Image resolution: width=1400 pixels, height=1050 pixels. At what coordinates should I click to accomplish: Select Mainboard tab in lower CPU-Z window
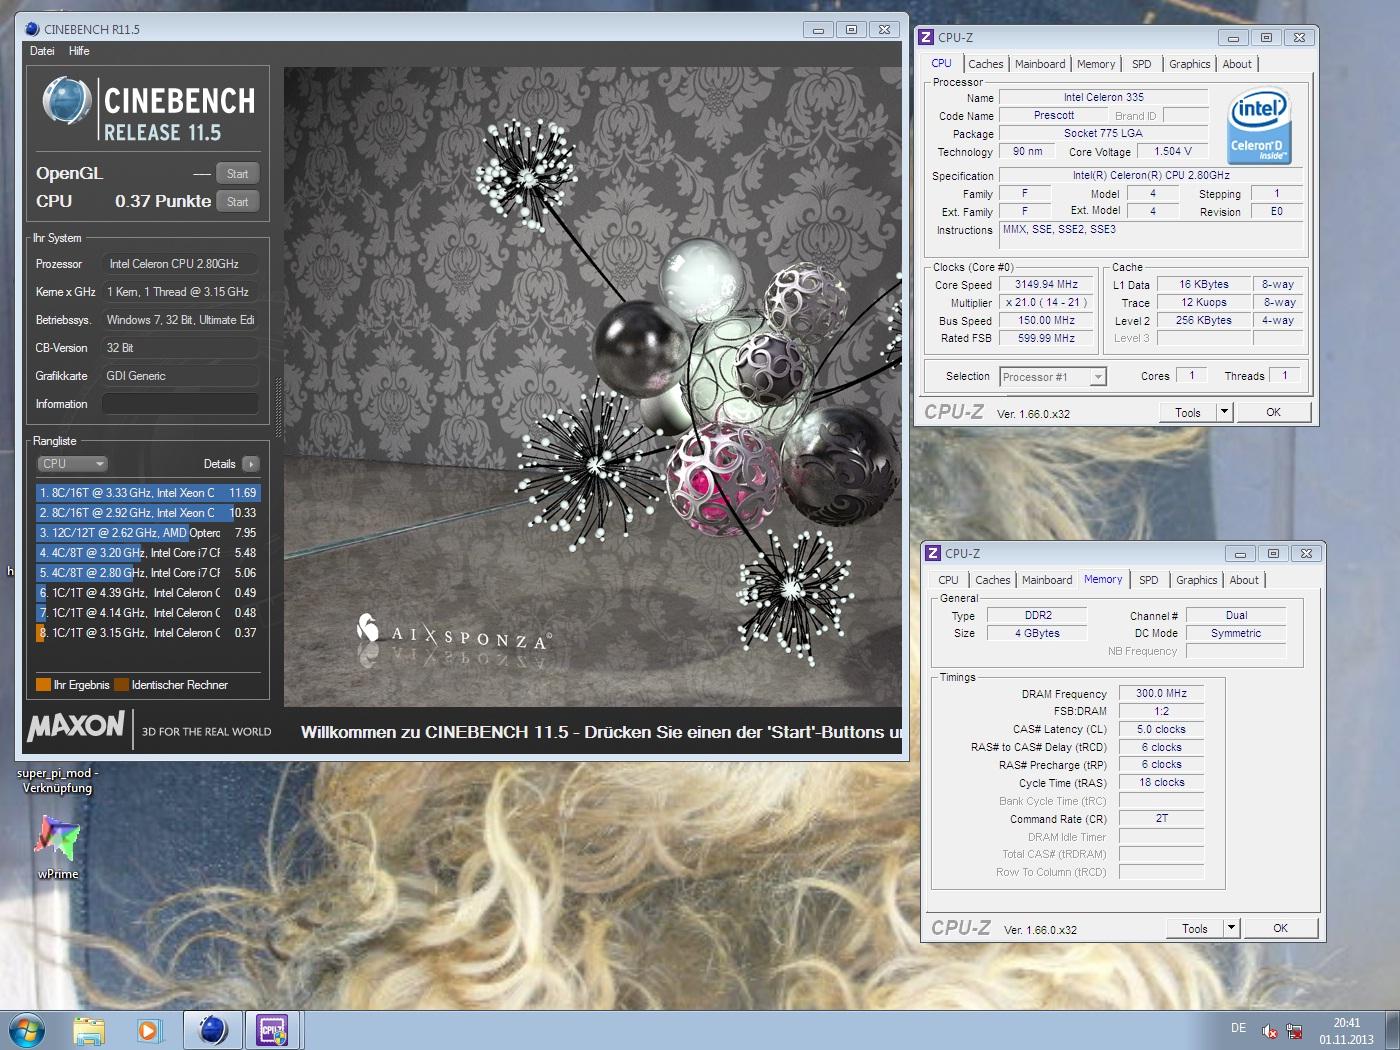(x=1047, y=580)
